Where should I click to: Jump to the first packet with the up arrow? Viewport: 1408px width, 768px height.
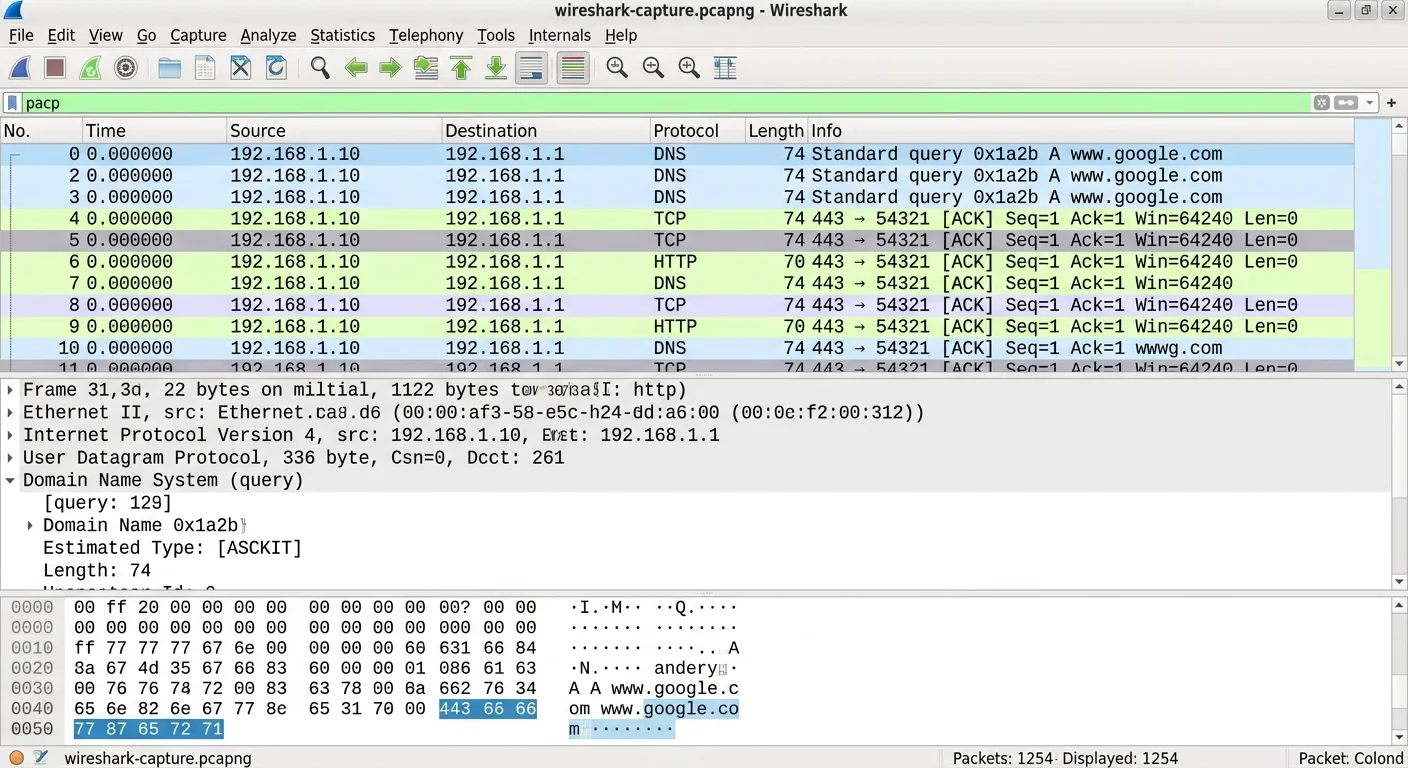point(461,68)
